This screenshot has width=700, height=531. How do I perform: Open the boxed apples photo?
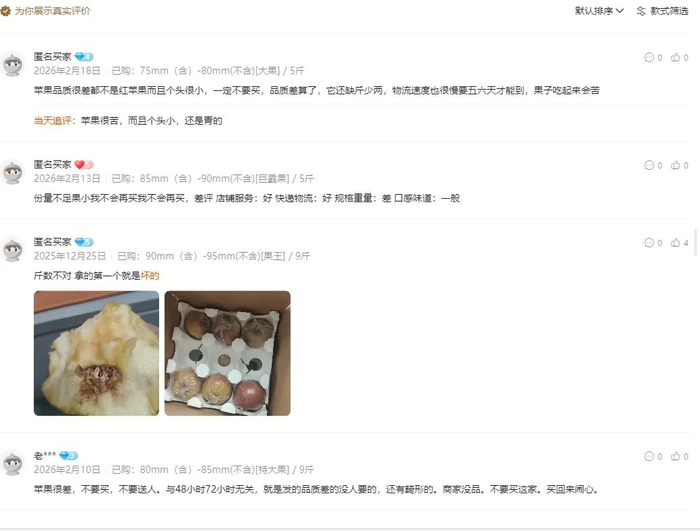(227, 353)
